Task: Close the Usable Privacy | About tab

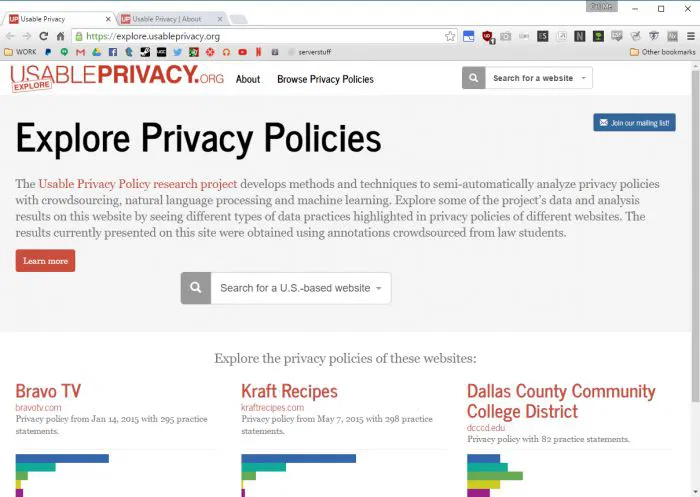Action: [220, 19]
